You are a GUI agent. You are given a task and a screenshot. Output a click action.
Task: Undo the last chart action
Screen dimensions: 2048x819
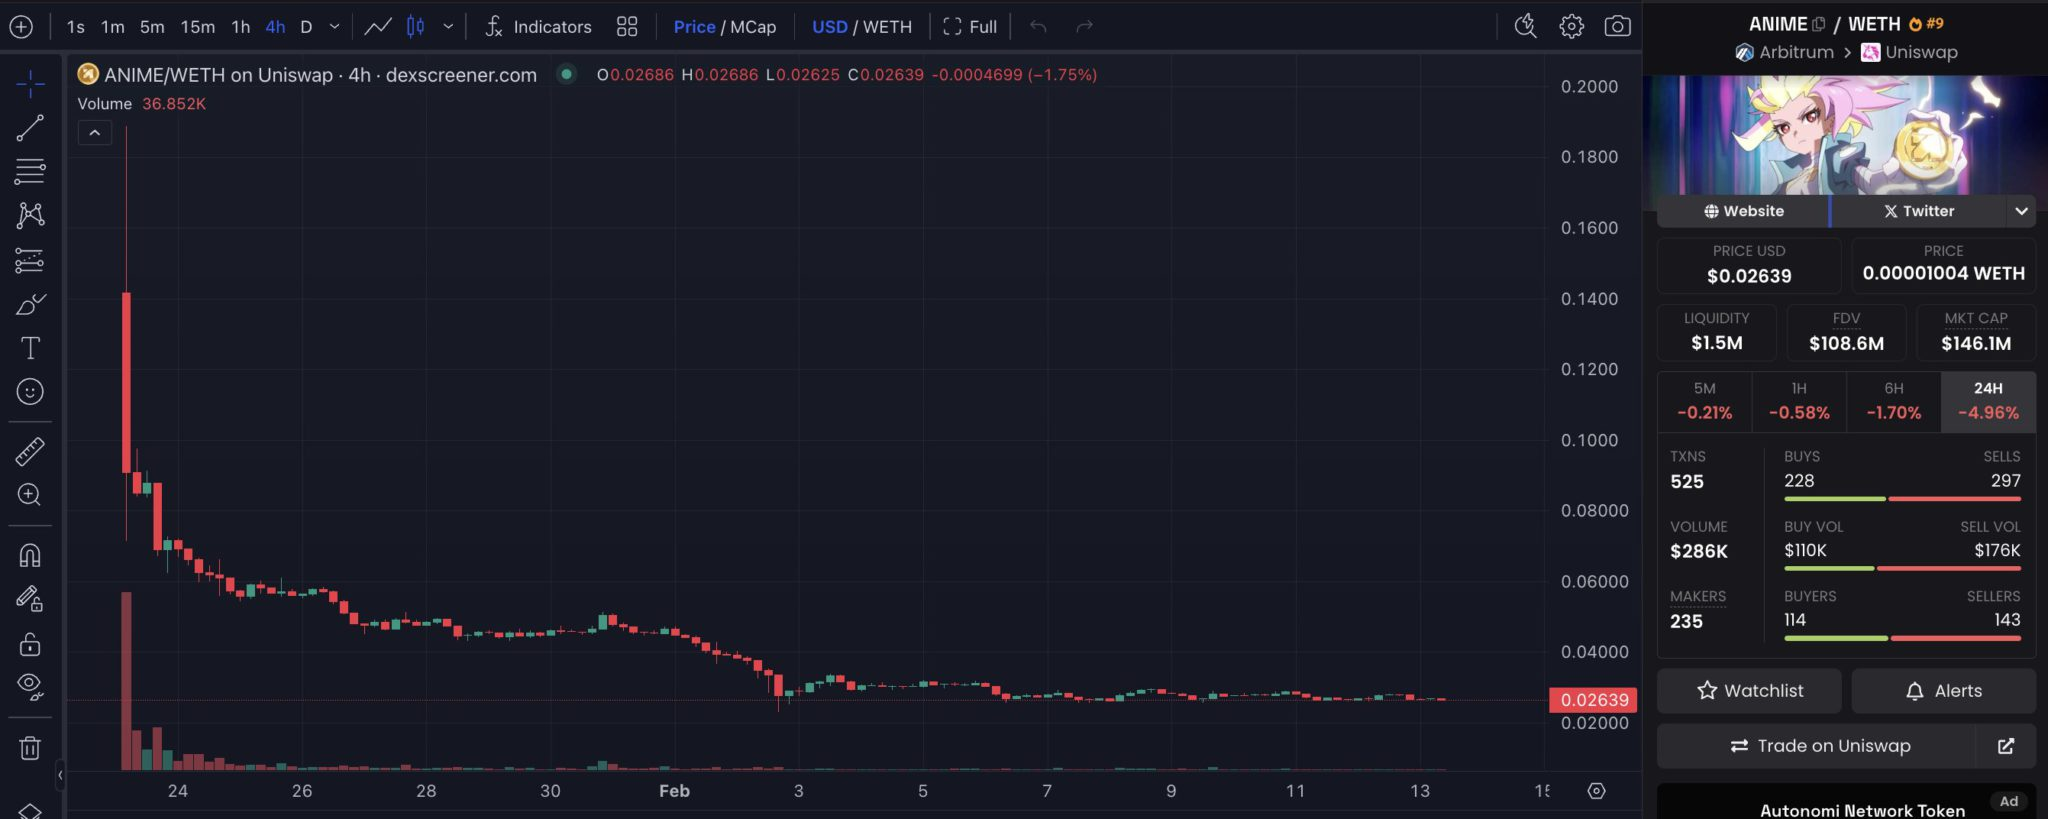tap(1038, 27)
